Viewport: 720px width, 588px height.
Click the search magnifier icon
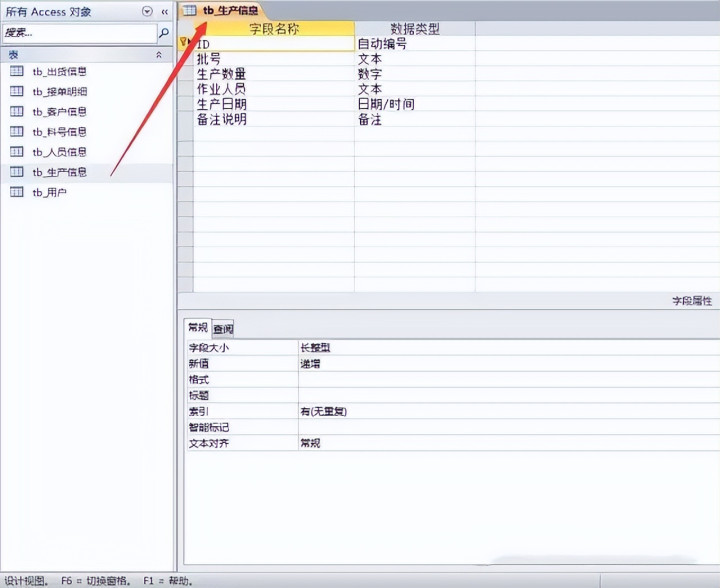(x=163, y=33)
